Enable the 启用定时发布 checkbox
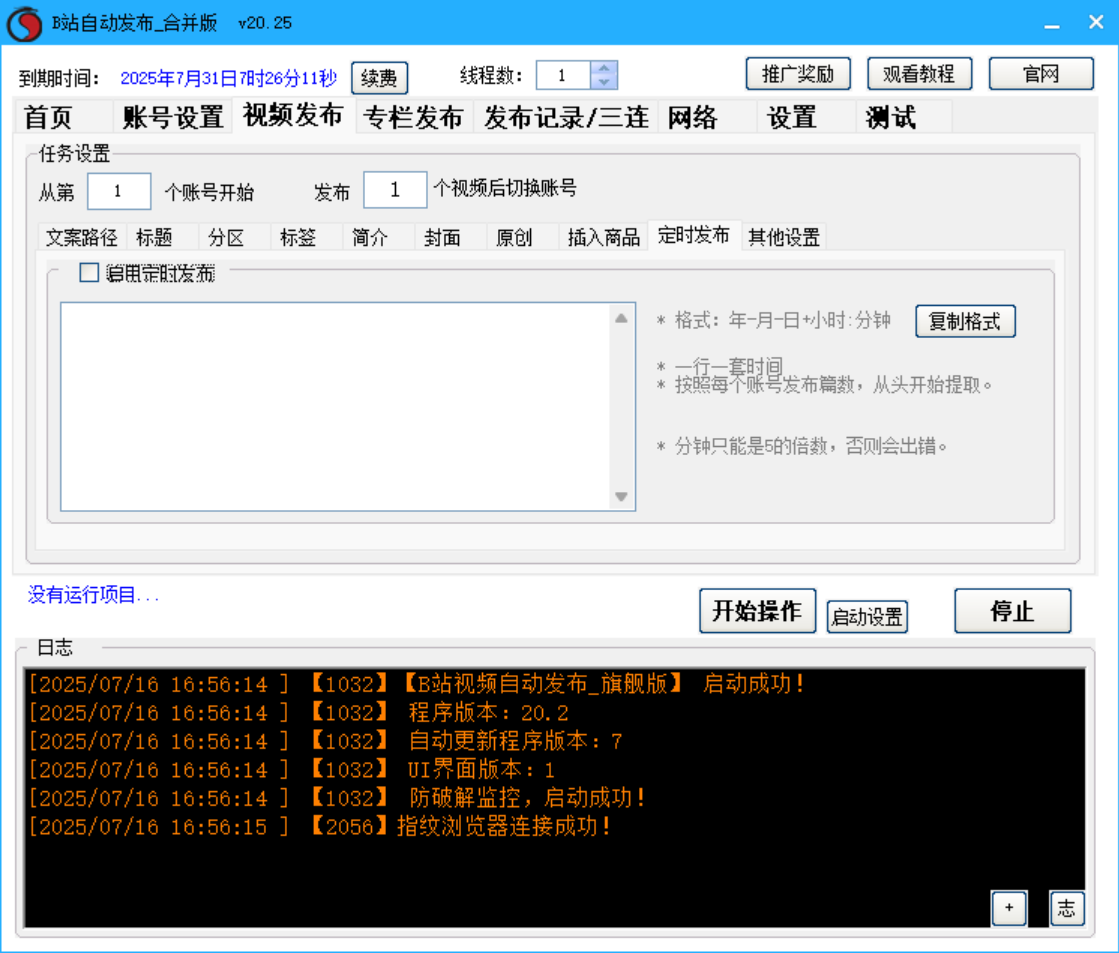 tap(89, 273)
